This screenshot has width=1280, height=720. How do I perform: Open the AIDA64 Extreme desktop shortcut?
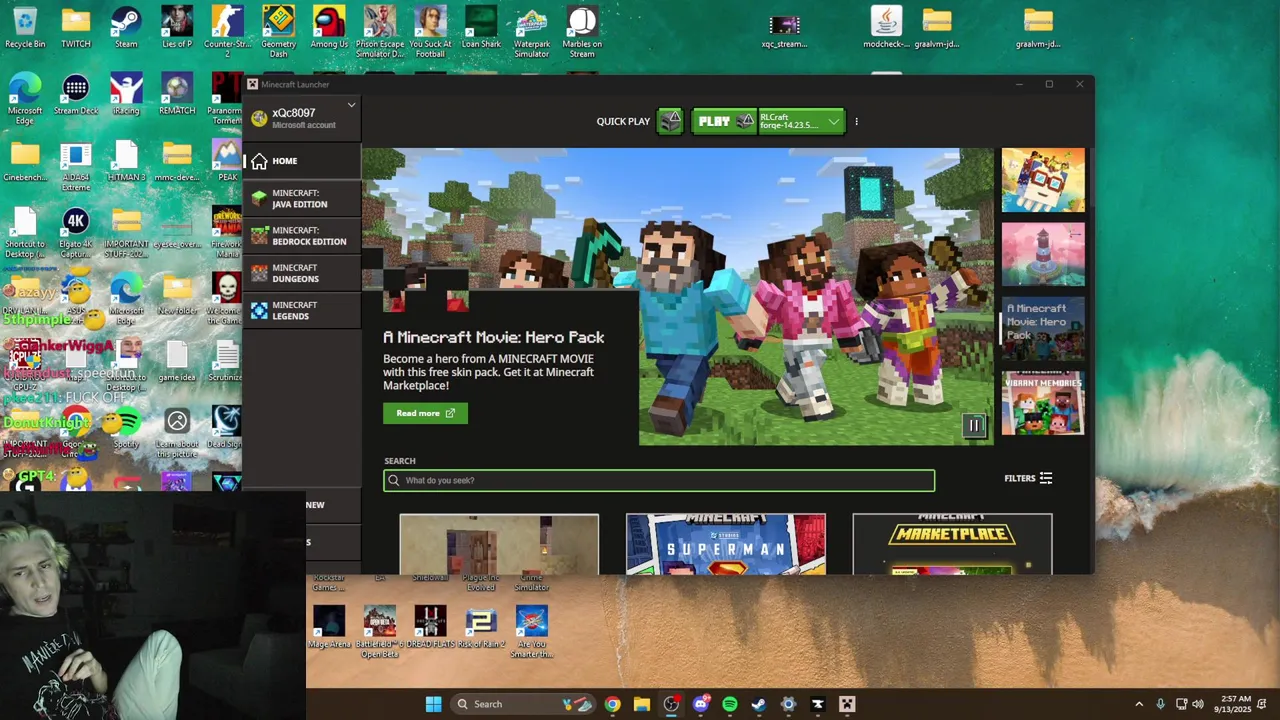76,166
